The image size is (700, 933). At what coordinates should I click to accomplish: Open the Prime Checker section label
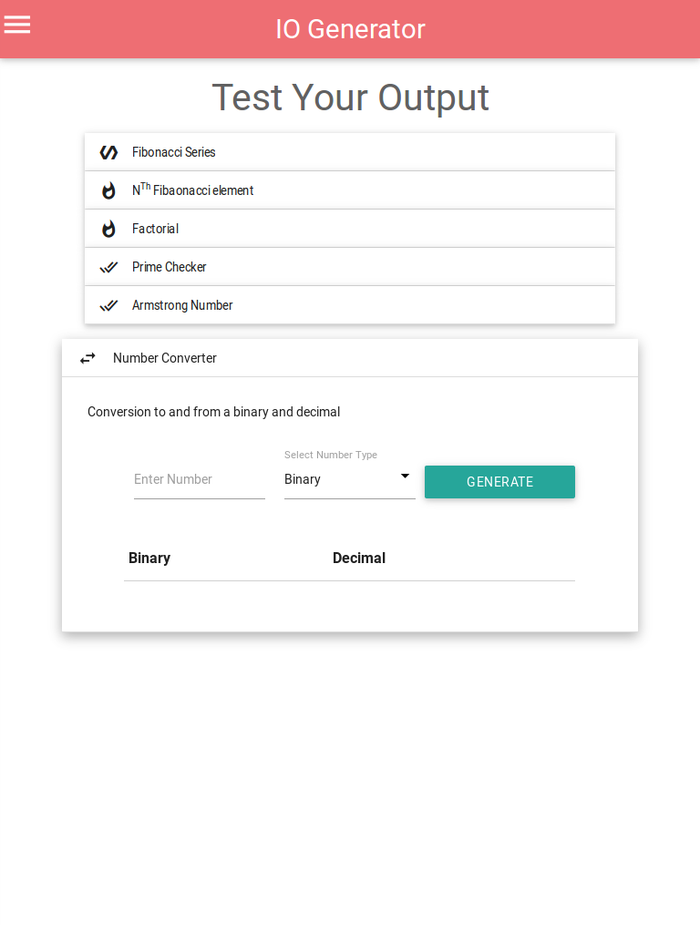click(x=169, y=267)
